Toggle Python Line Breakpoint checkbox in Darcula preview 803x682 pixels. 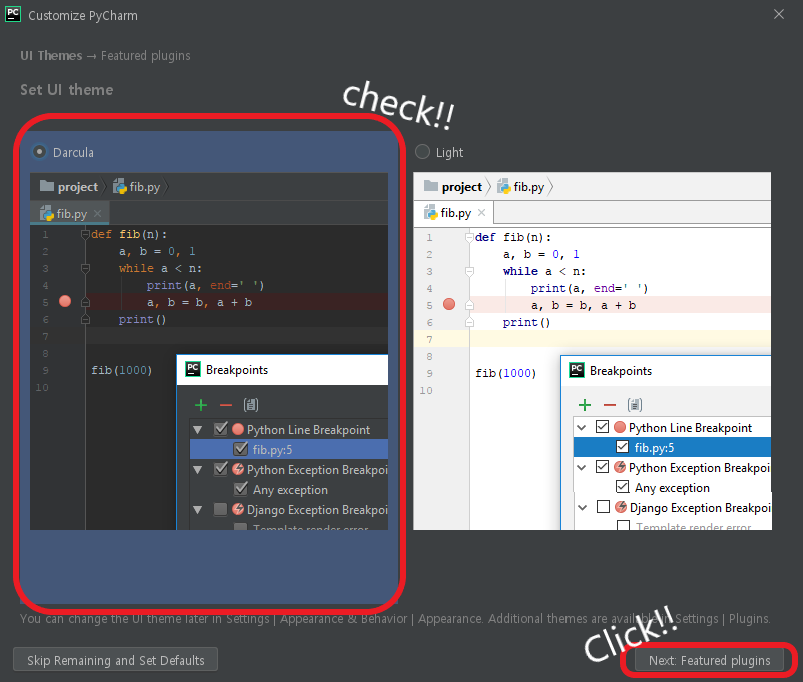coord(221,429)
